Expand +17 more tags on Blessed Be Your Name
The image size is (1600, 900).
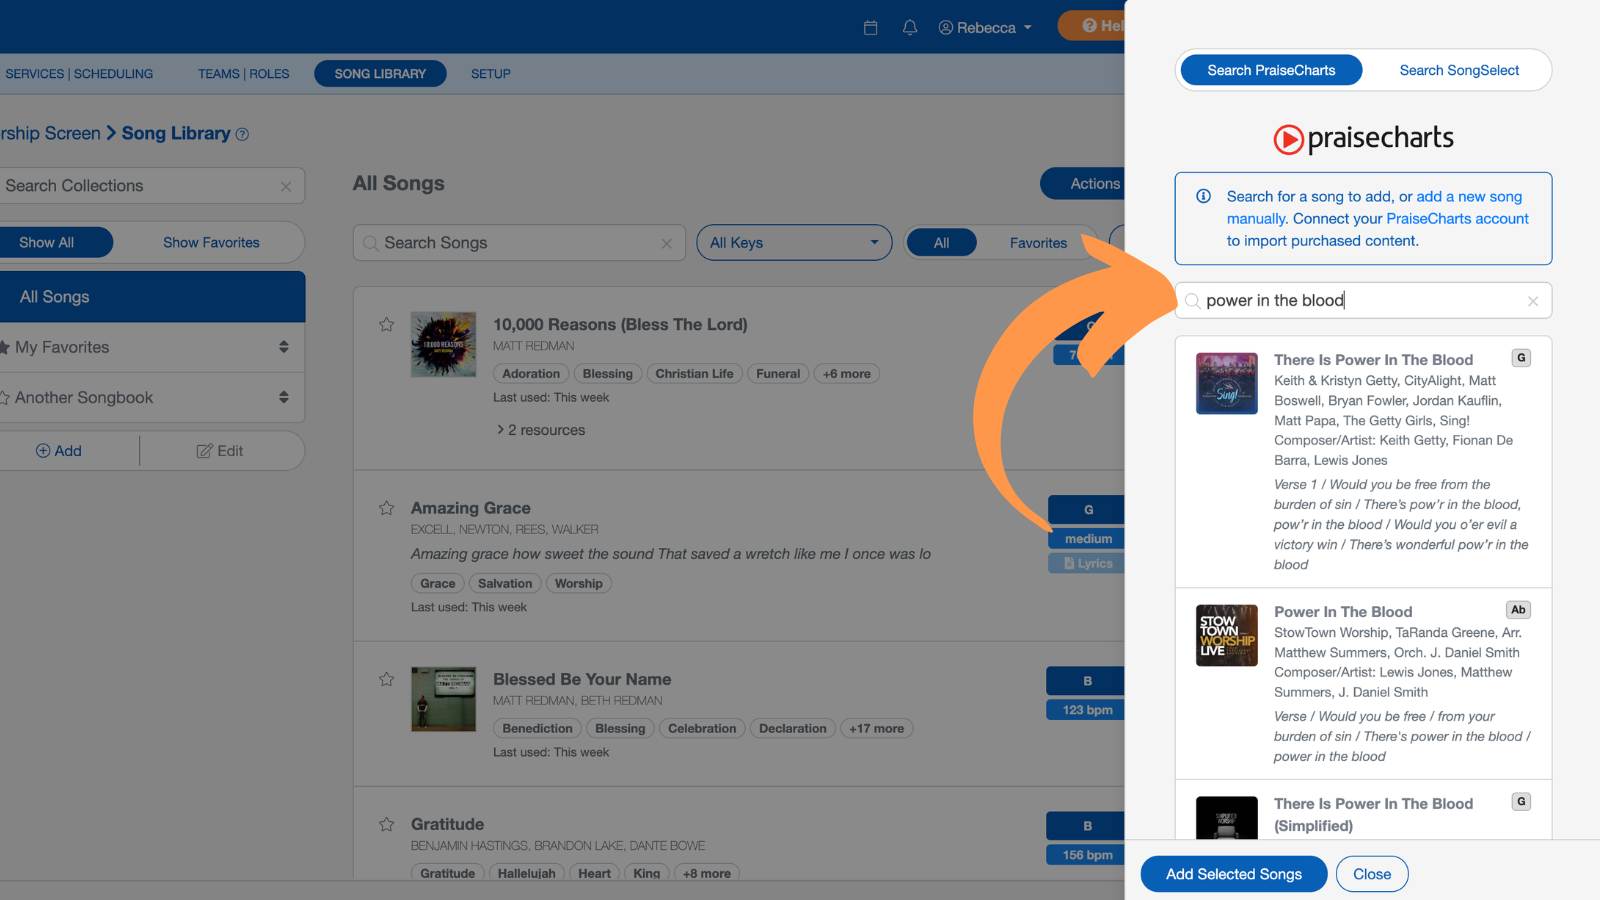(876, 729)
